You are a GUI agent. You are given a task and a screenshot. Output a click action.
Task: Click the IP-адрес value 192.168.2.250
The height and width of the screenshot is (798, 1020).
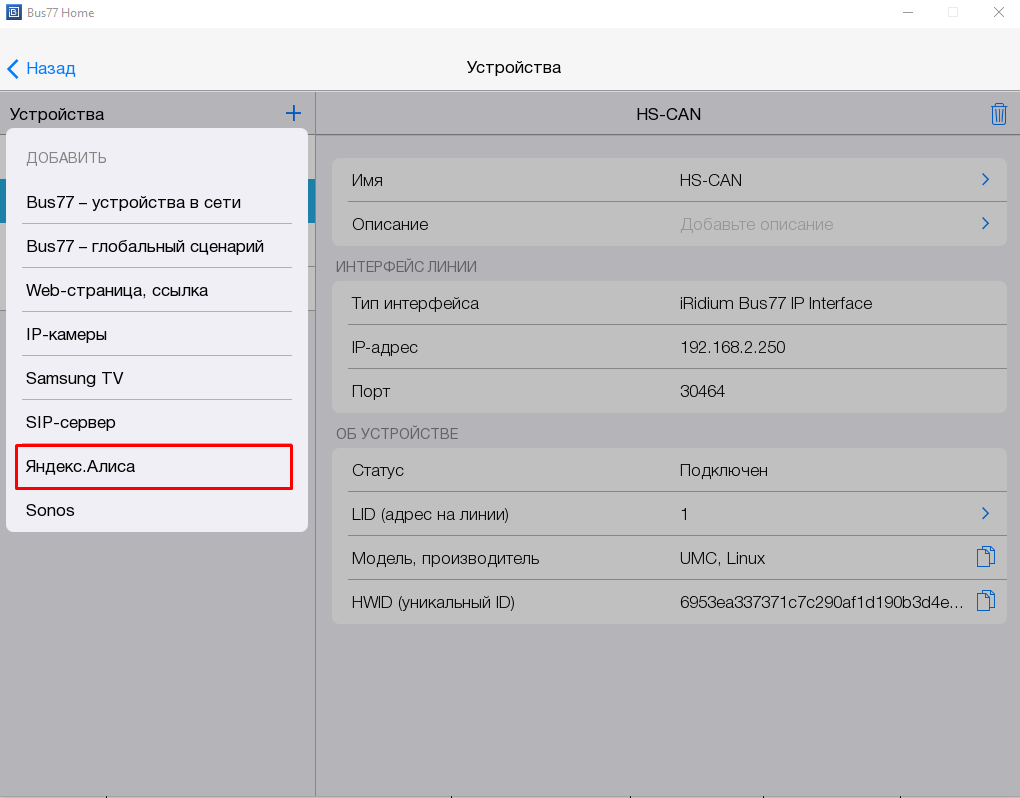732,348
